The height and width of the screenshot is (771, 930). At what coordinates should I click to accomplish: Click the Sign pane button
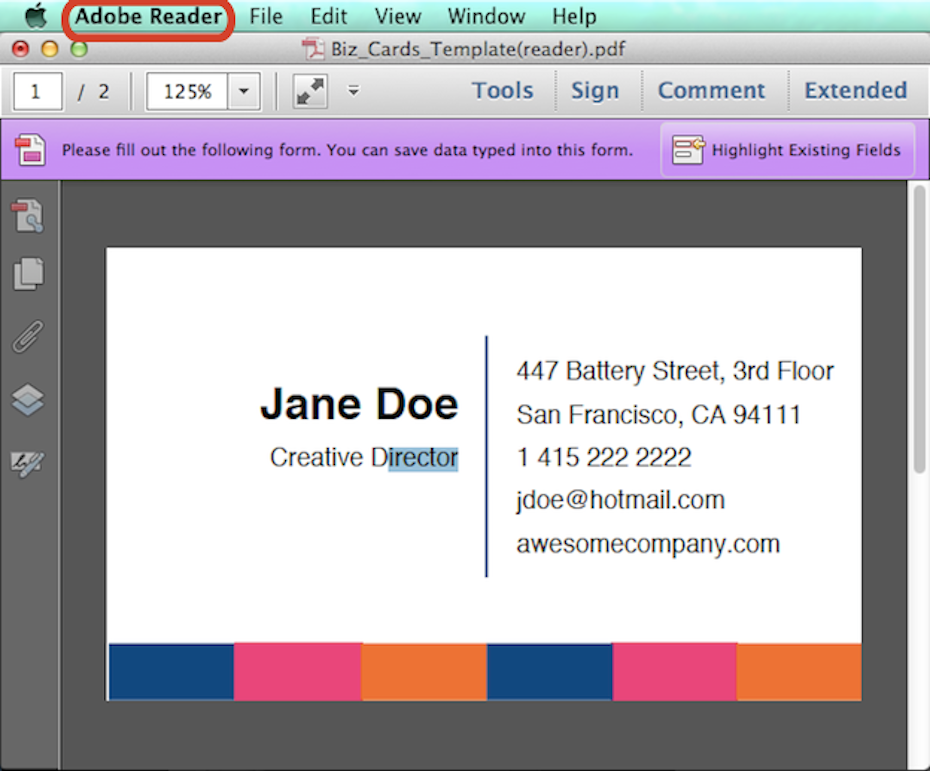(595, 91)
